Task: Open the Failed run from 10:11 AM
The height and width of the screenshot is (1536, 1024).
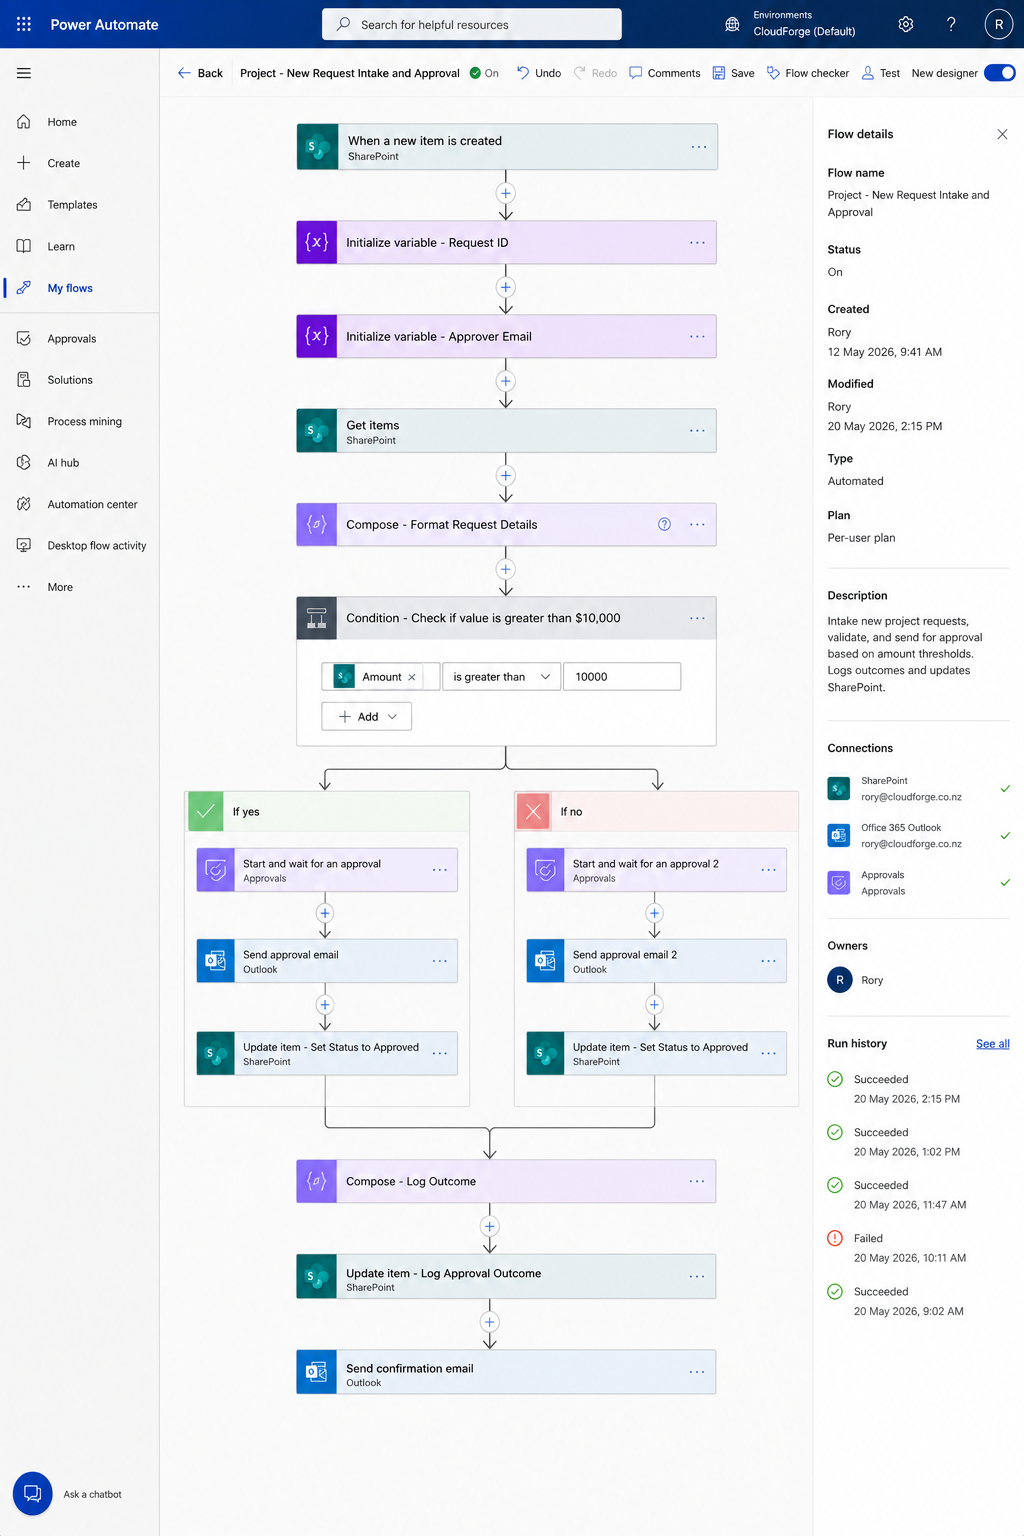Action: (x=897, y=1248)
